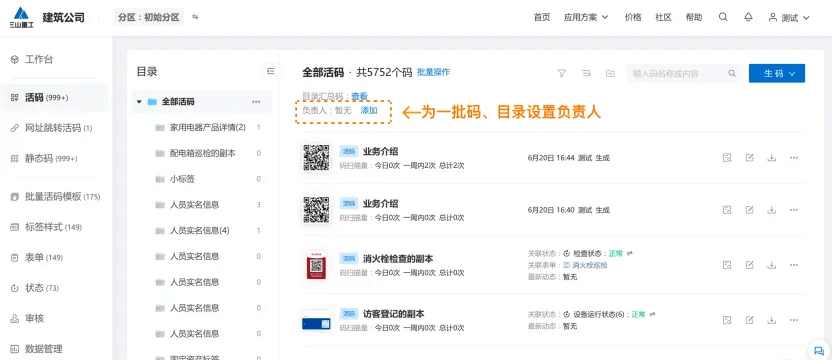The image size is (832, 360).
Task: Open the notification bell
Action: point(748,17)
